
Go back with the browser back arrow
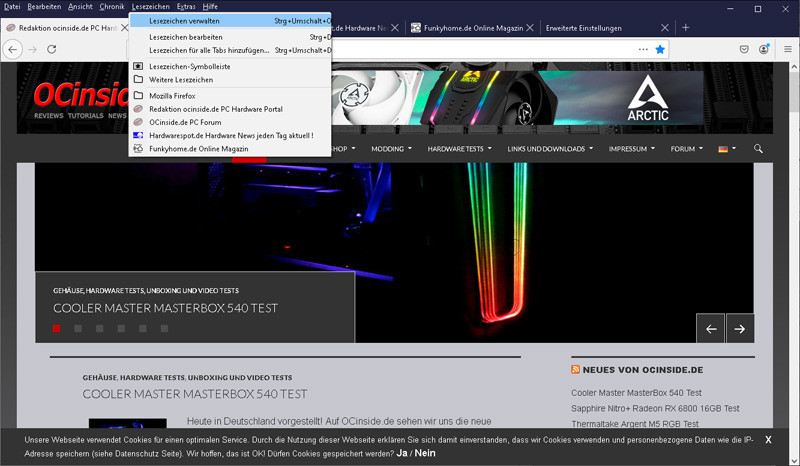tap(13, 50)
